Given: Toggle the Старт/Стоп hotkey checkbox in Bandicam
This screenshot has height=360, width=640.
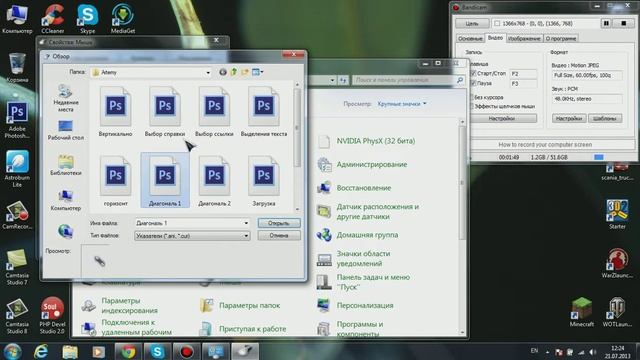Looking at the screenshot, I should (473, 73).
